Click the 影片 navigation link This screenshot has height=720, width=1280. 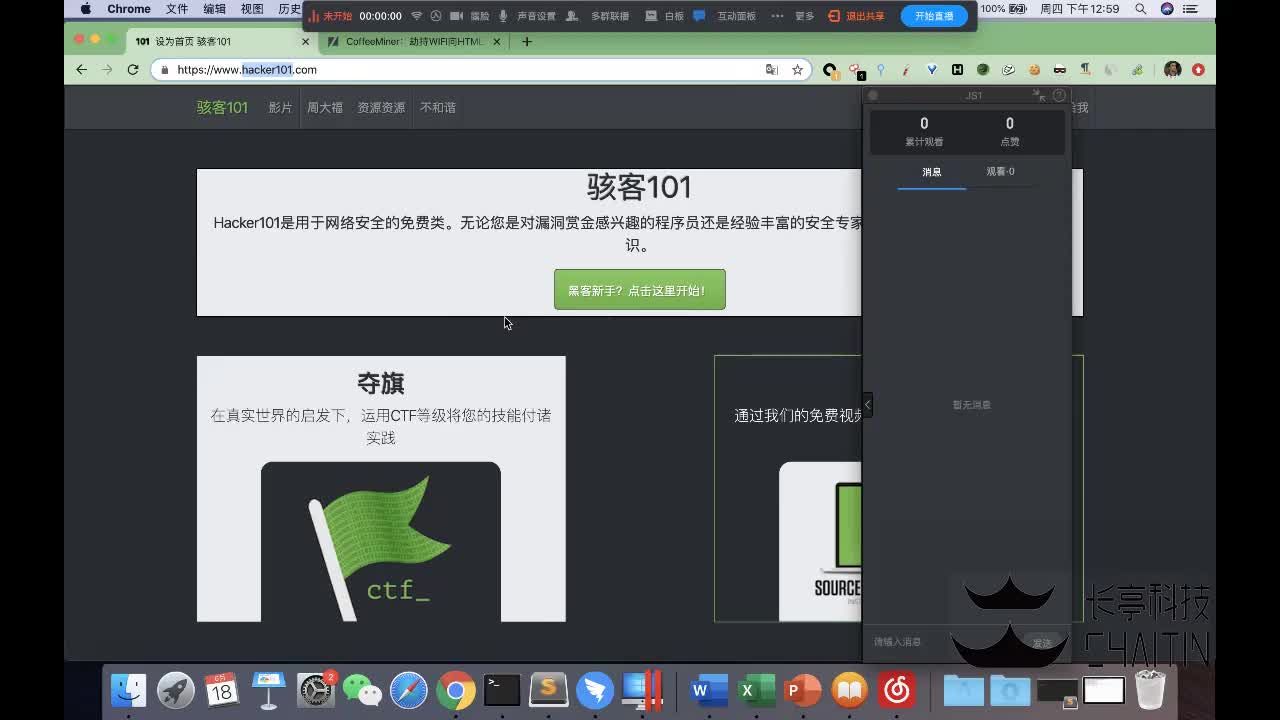tap(280, 107)
